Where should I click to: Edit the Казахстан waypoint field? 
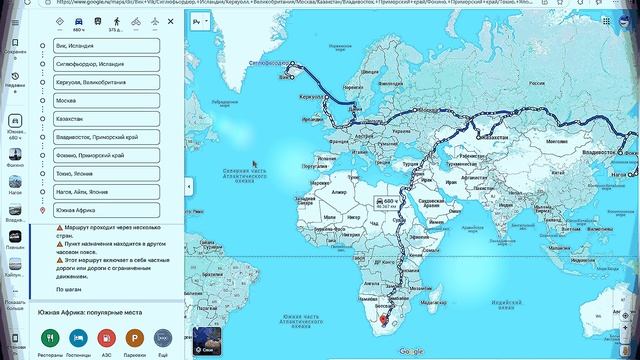point(106,119)
